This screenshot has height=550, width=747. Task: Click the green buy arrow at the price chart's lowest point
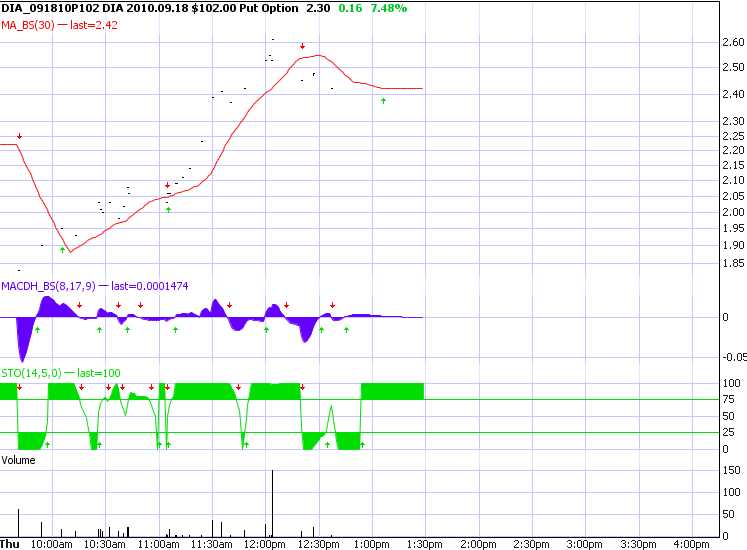(63, 250)
